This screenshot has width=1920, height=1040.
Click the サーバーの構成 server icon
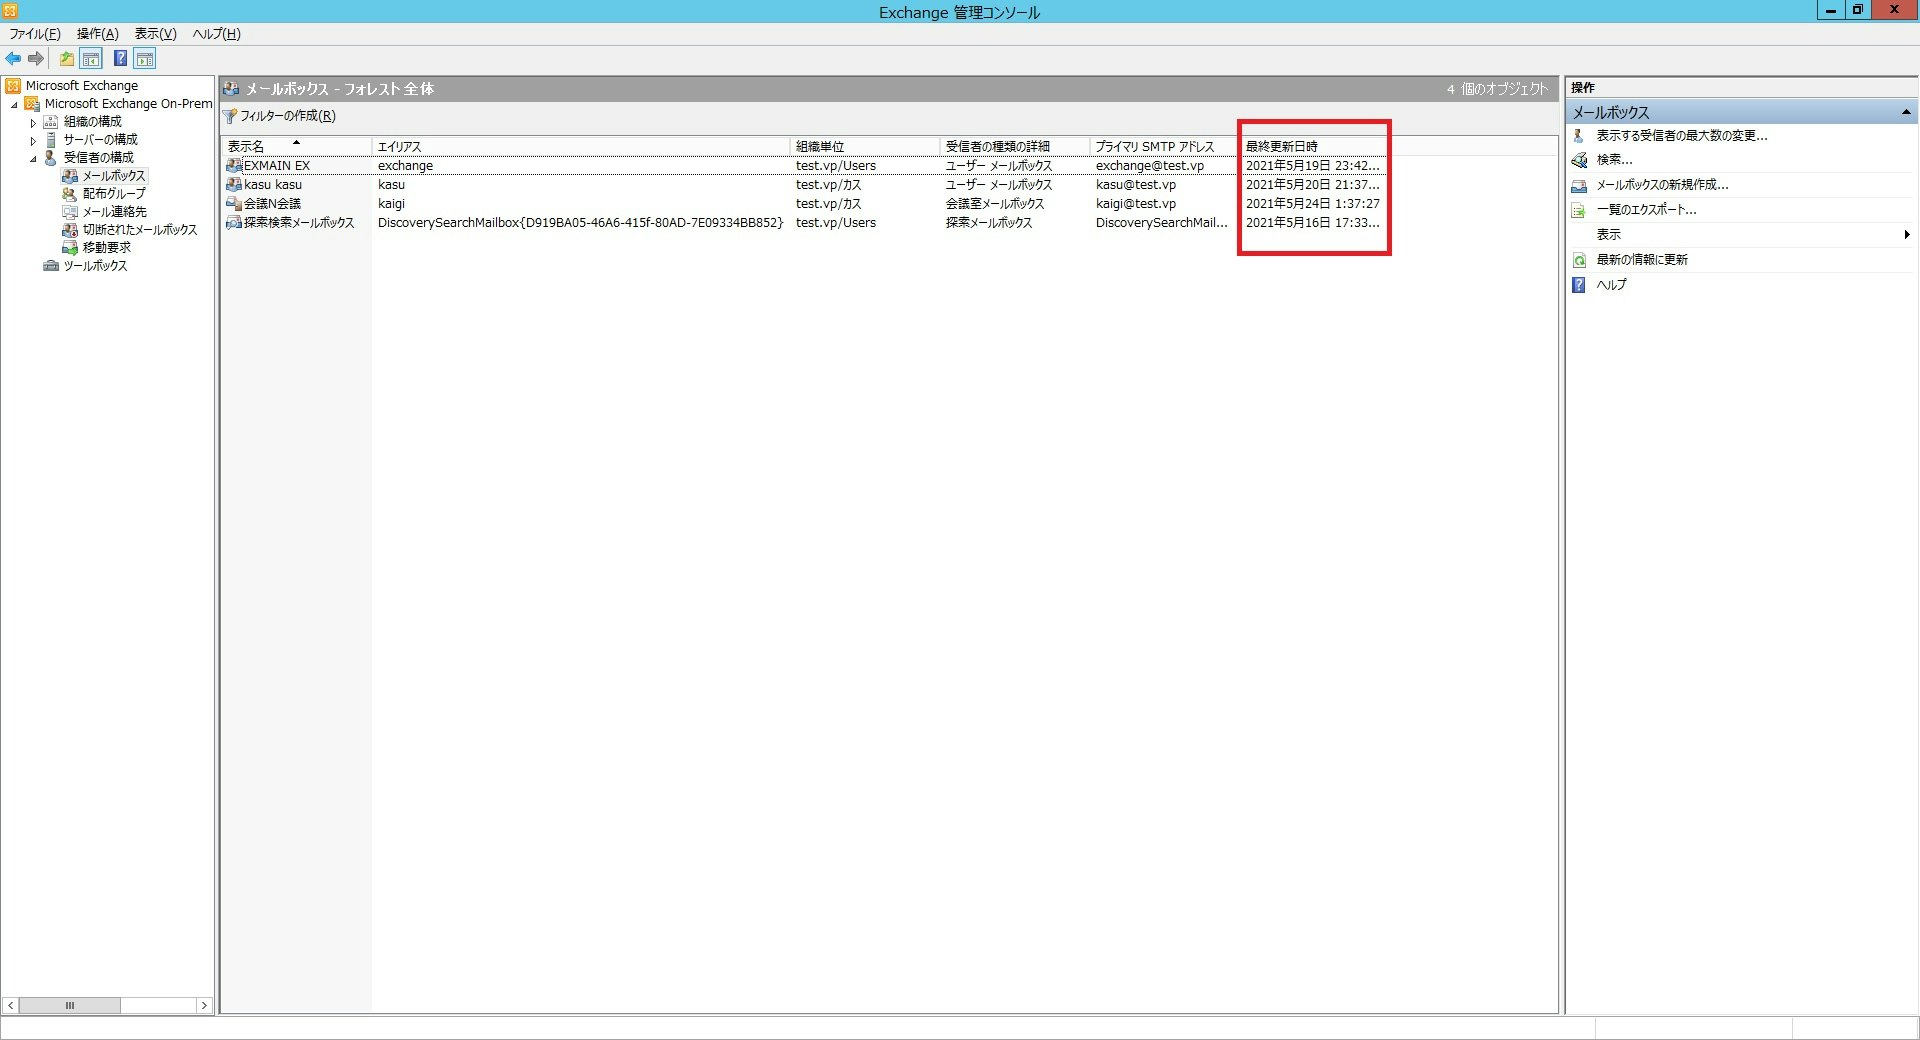point(51,140)
